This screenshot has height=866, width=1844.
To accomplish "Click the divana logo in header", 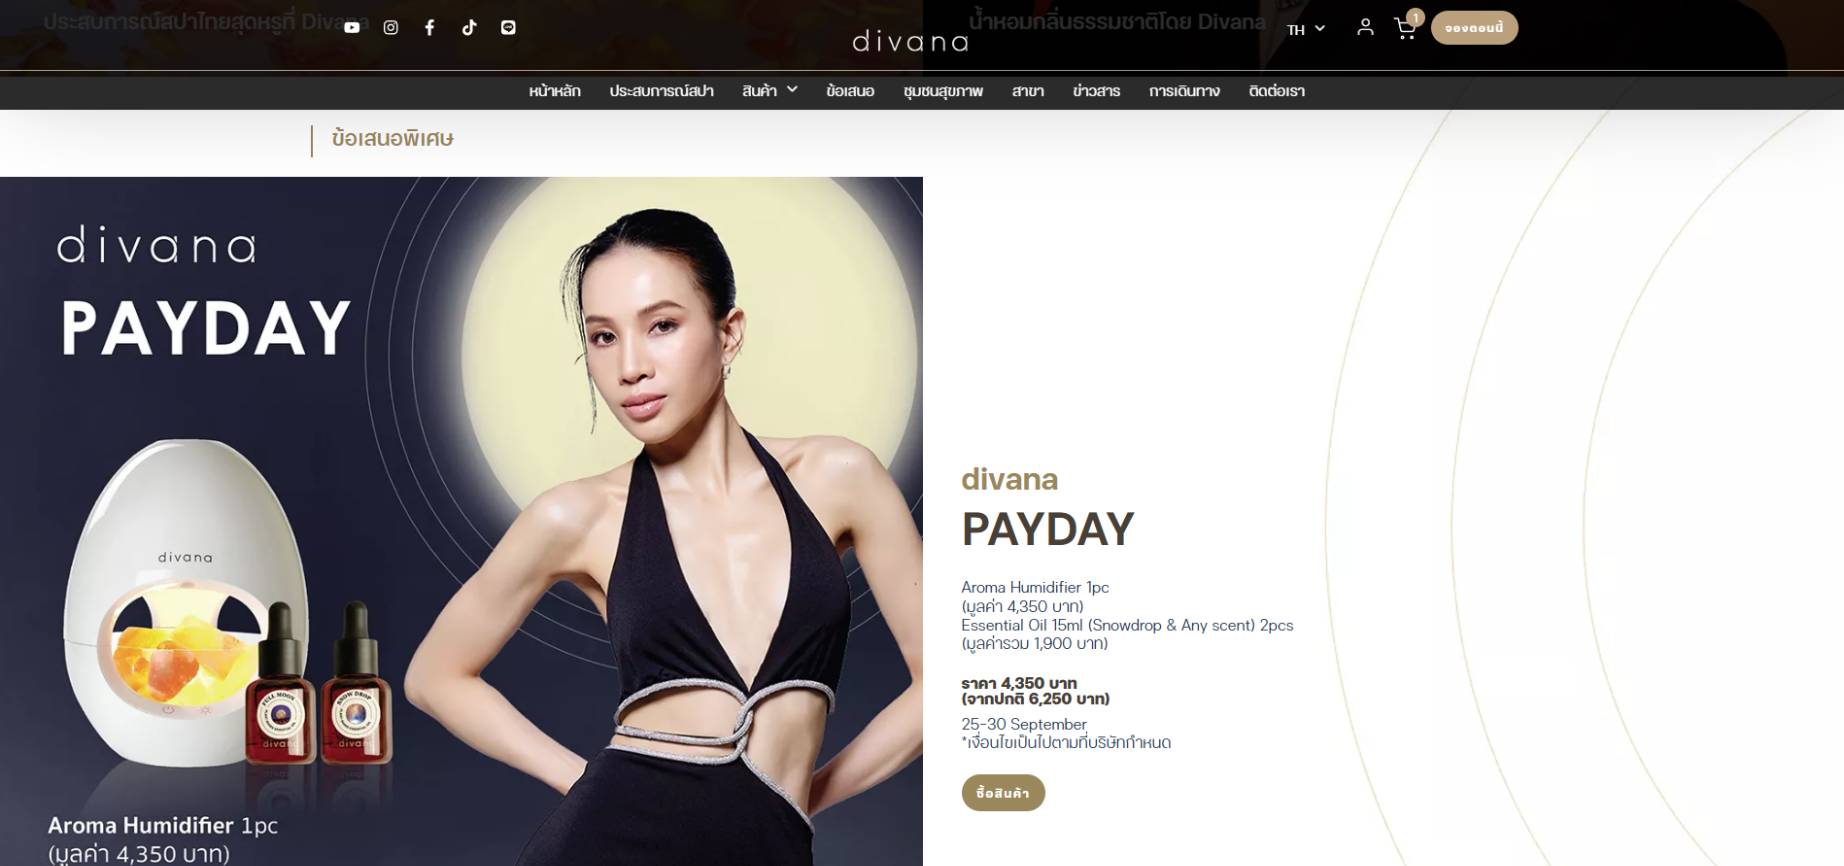I will pyautogui.click(x=910, y=42).
